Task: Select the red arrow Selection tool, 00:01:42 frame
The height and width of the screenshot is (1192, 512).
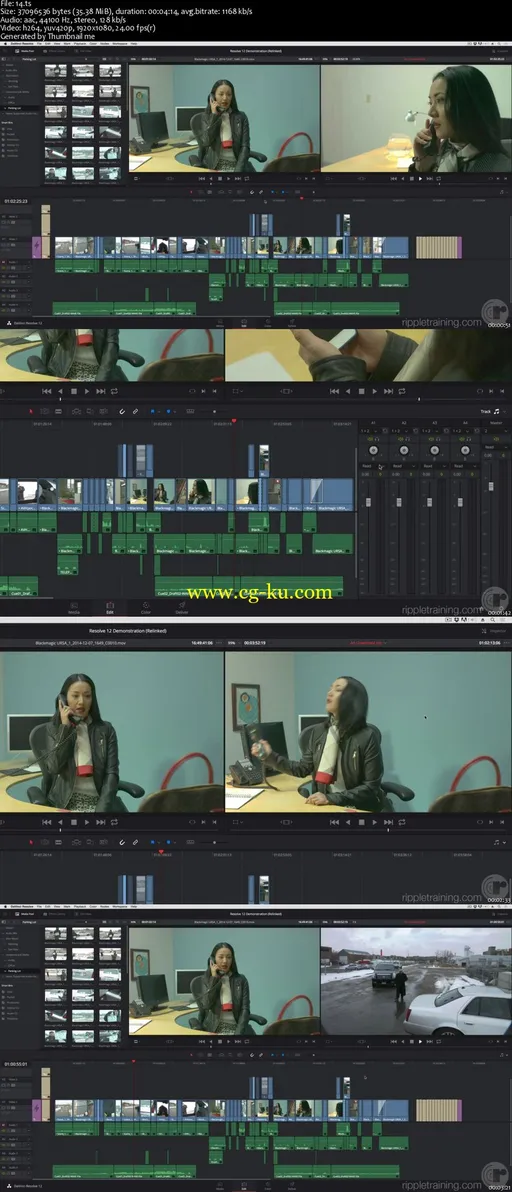Action: (x=31, y=411)
